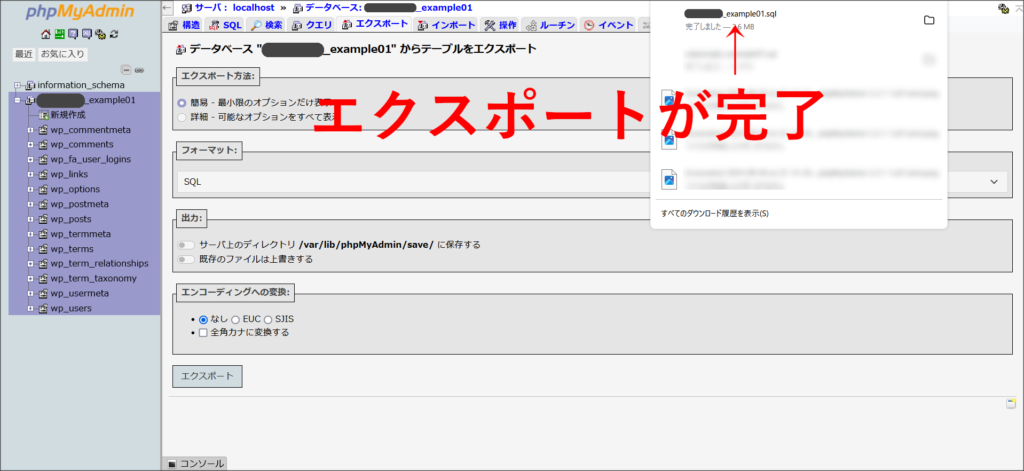Check 全角カナに変換する checkbox

(203, 333)
